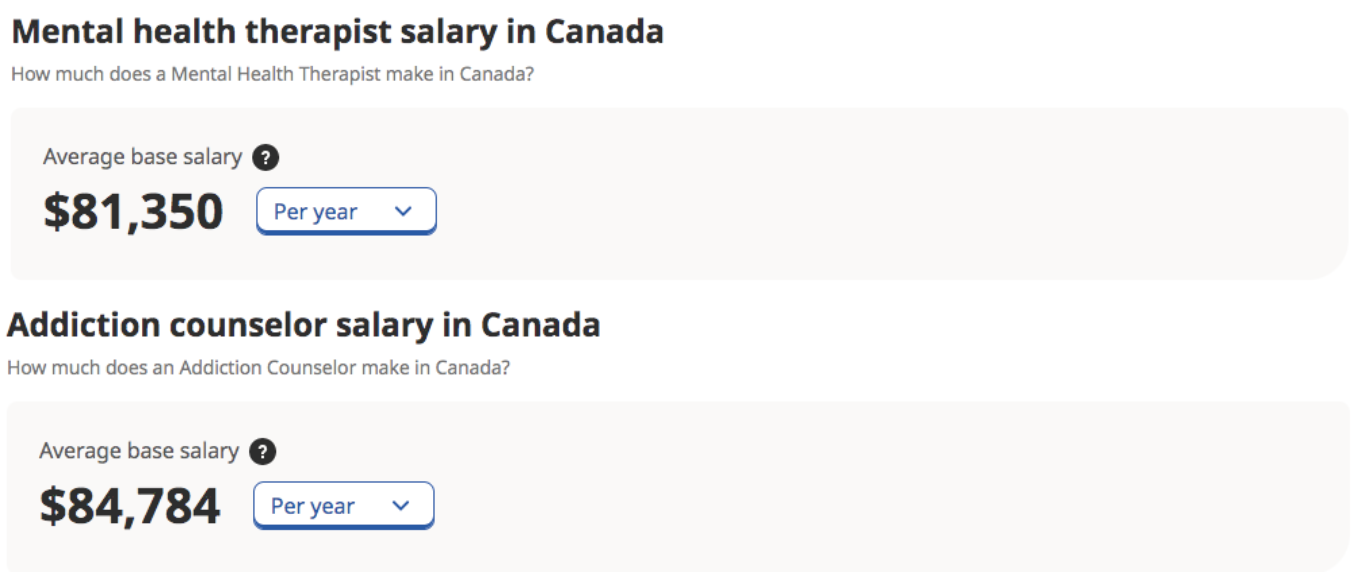This screenshot has width=1360, height=576.
Task: Click 'Average base salary' label above $81,350
Action: coord(142,157)
